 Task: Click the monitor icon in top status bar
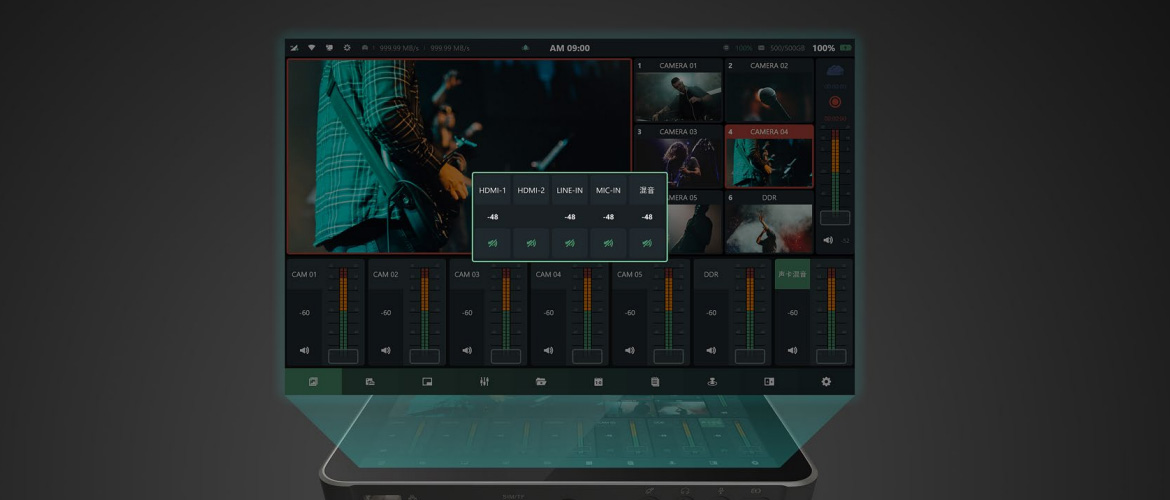(329, 48)
